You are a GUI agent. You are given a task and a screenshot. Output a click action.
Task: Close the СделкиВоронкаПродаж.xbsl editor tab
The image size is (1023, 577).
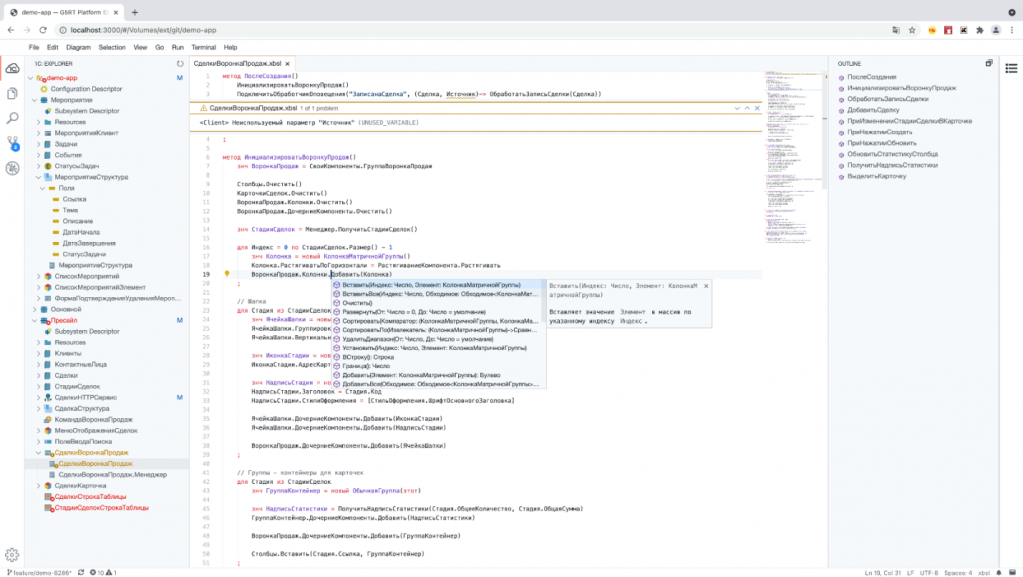click(x=289, y=63)
